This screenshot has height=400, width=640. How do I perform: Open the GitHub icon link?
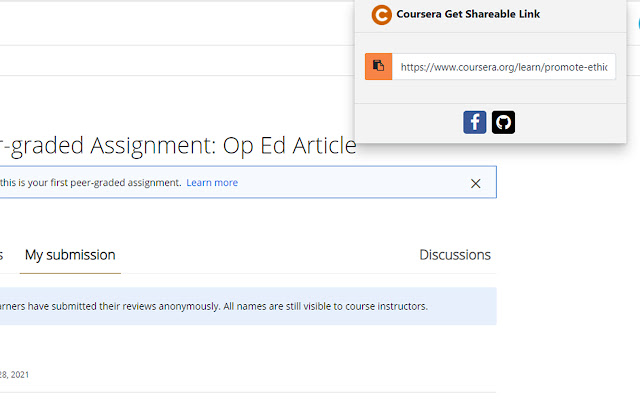[x=503, y=122]
